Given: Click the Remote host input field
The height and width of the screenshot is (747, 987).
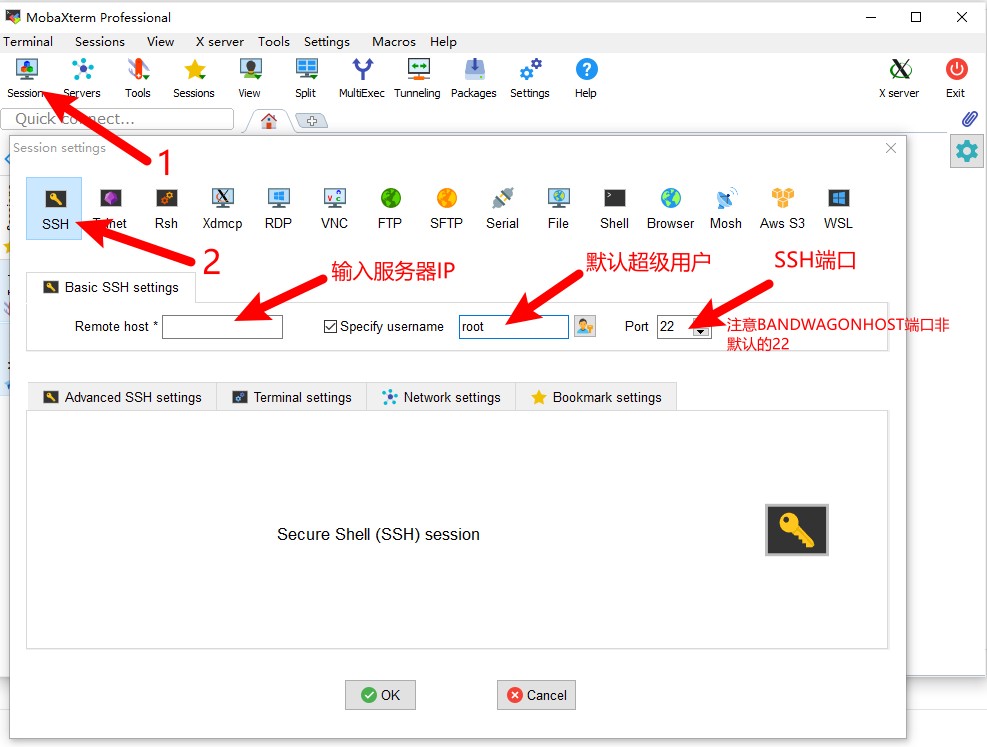Looking at the screenshot, I should pos(222,327).
